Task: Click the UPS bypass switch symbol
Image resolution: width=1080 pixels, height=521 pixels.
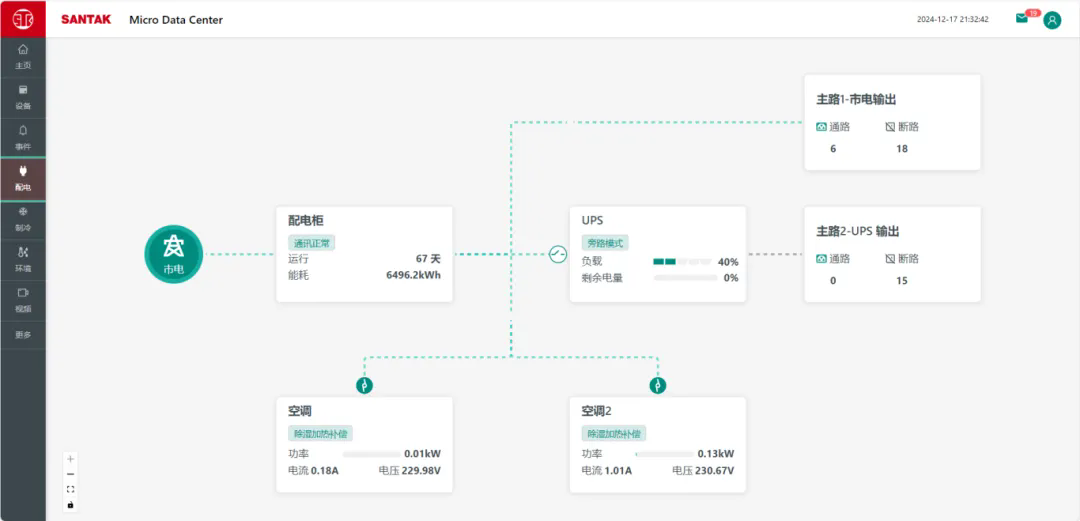Action: click(558, 254)
